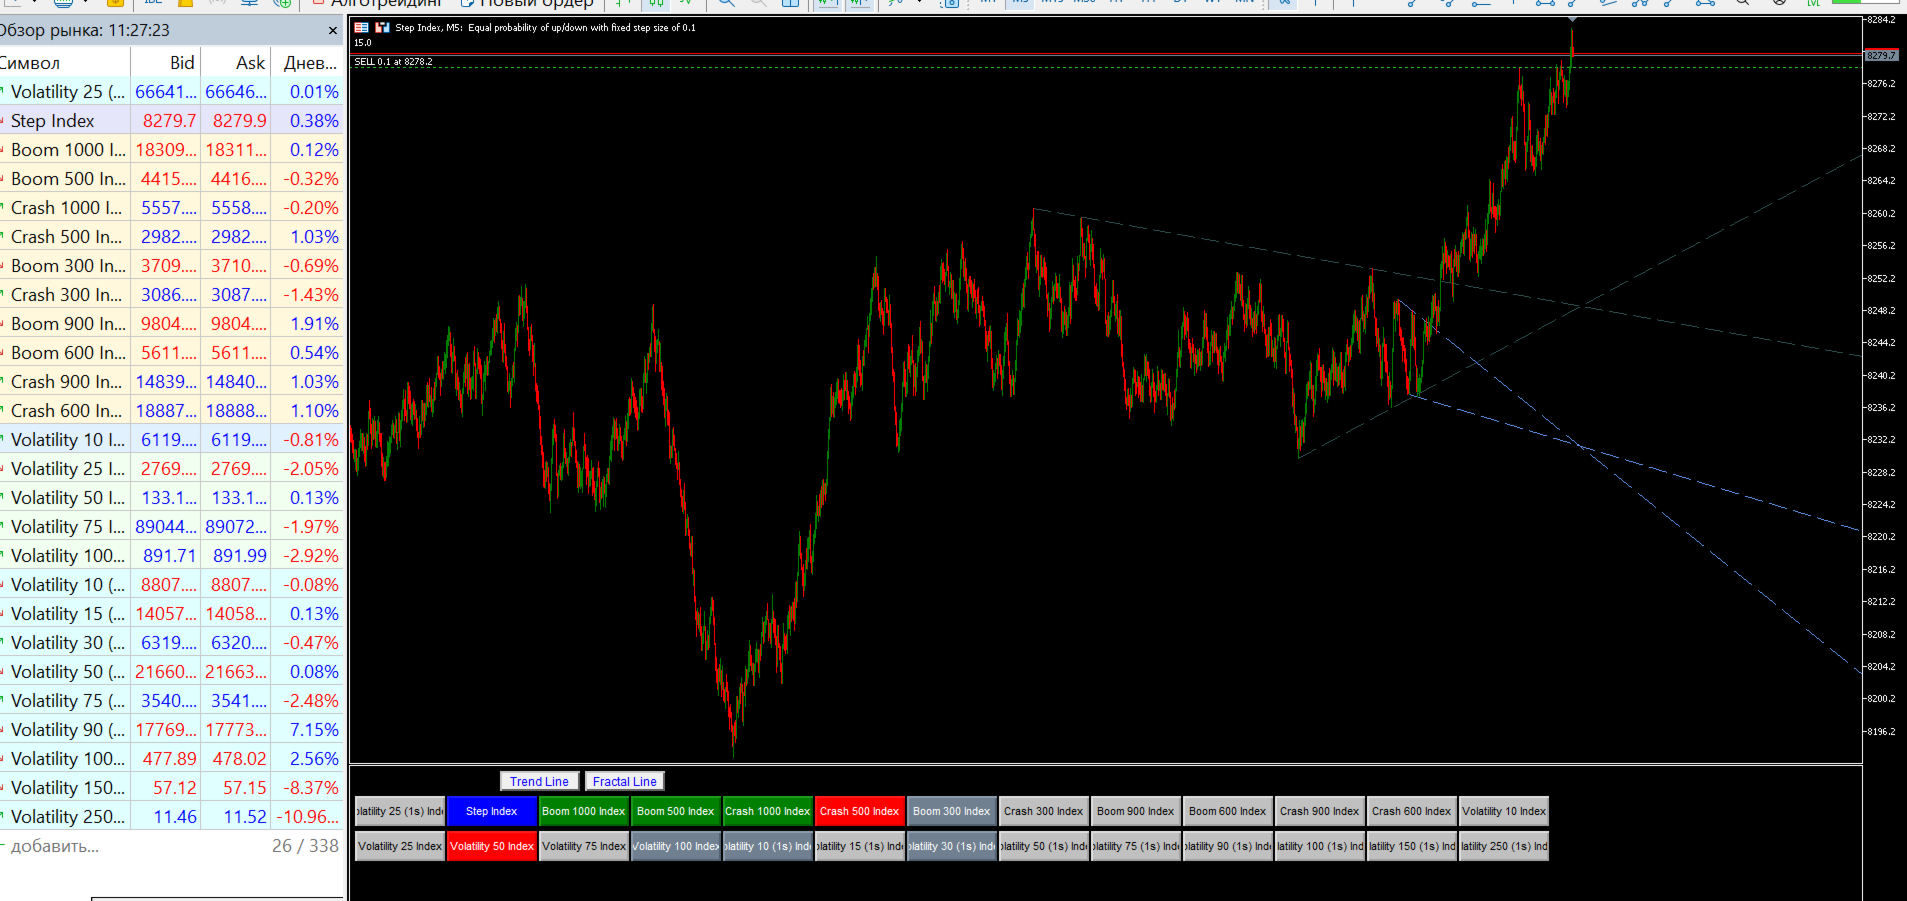Switch chart to Boom 600 Index button
Screen dimensions: 1907x901
point(1227,811)
